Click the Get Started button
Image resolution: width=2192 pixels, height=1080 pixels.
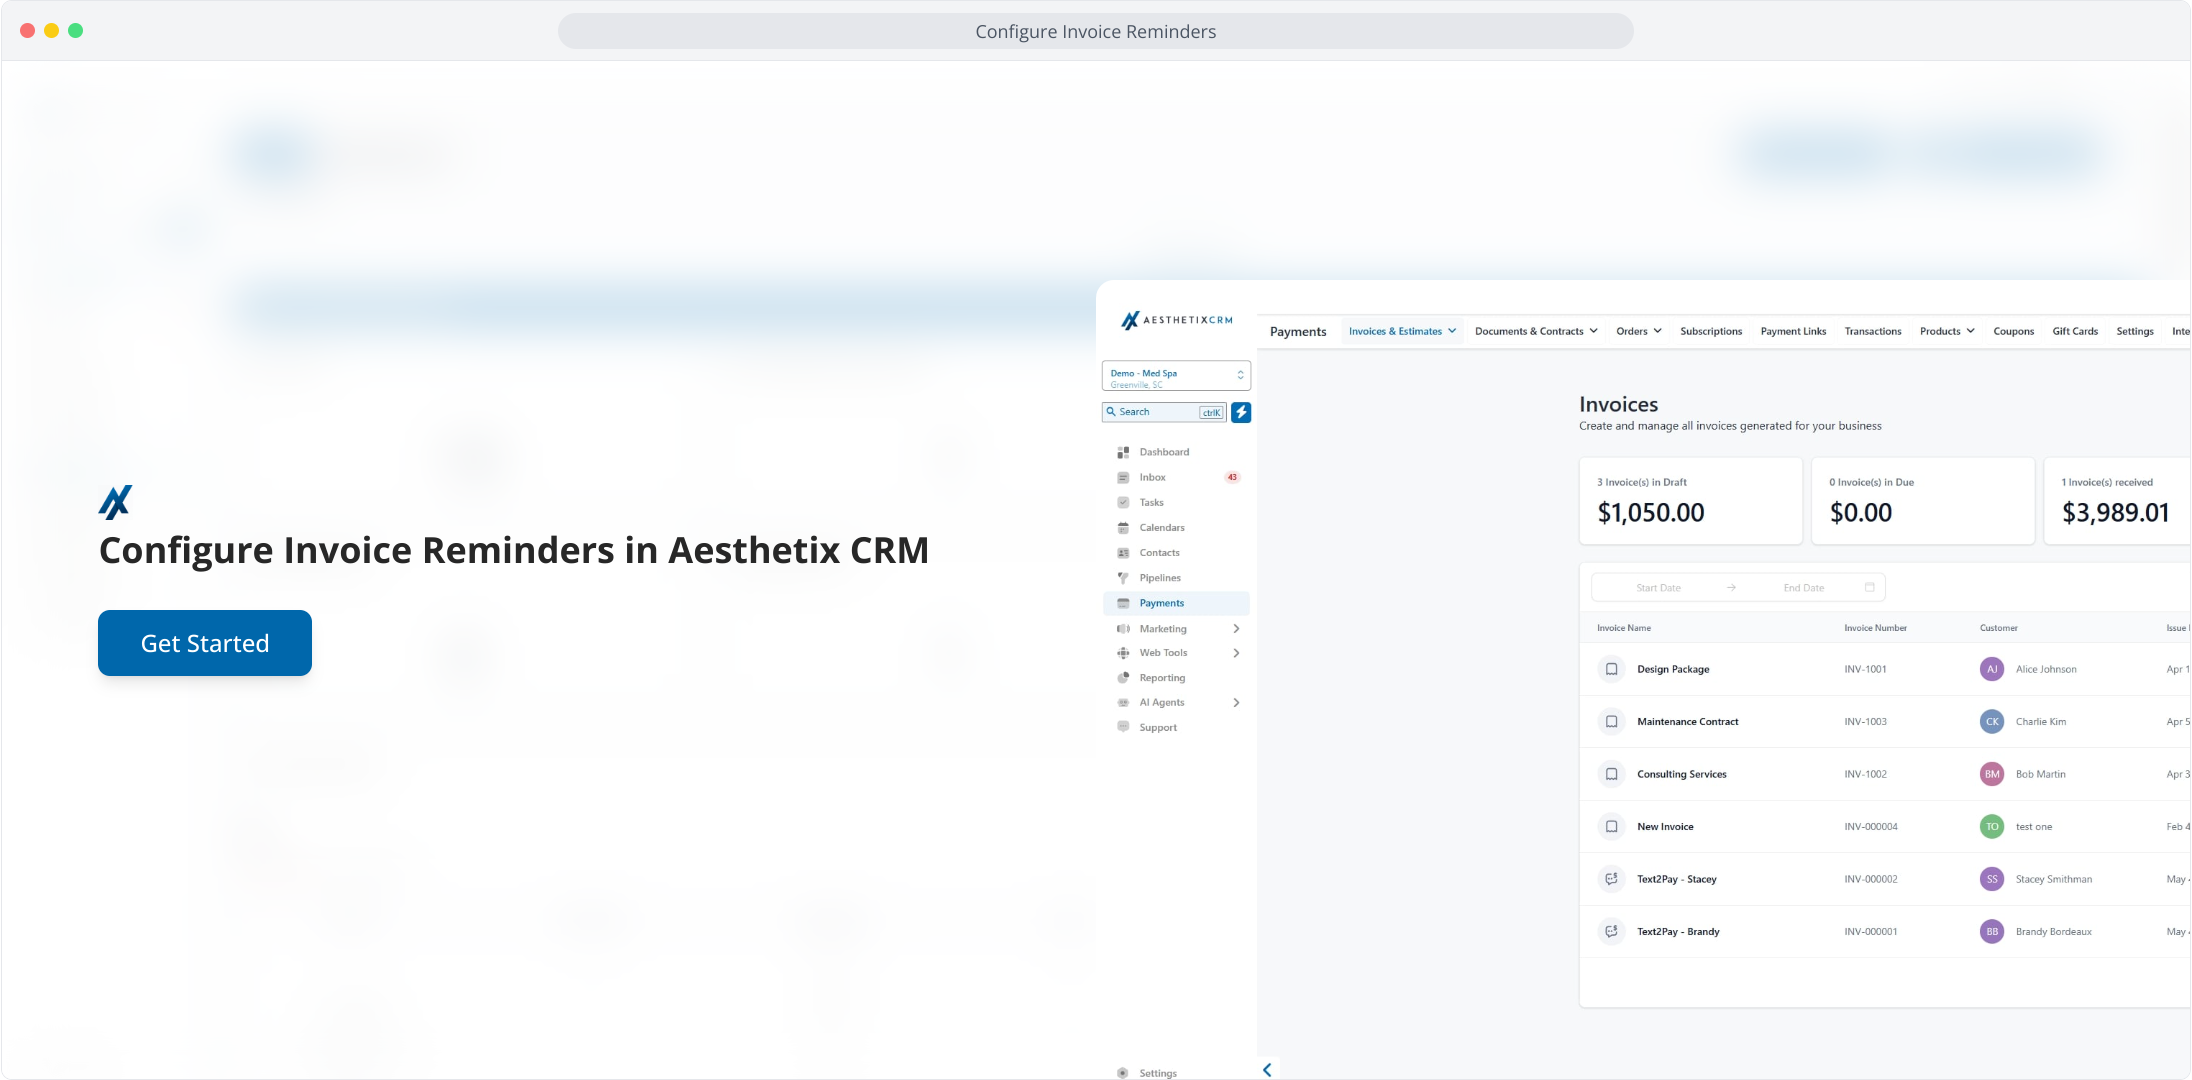pyautogui.click(x=205, y=643)
